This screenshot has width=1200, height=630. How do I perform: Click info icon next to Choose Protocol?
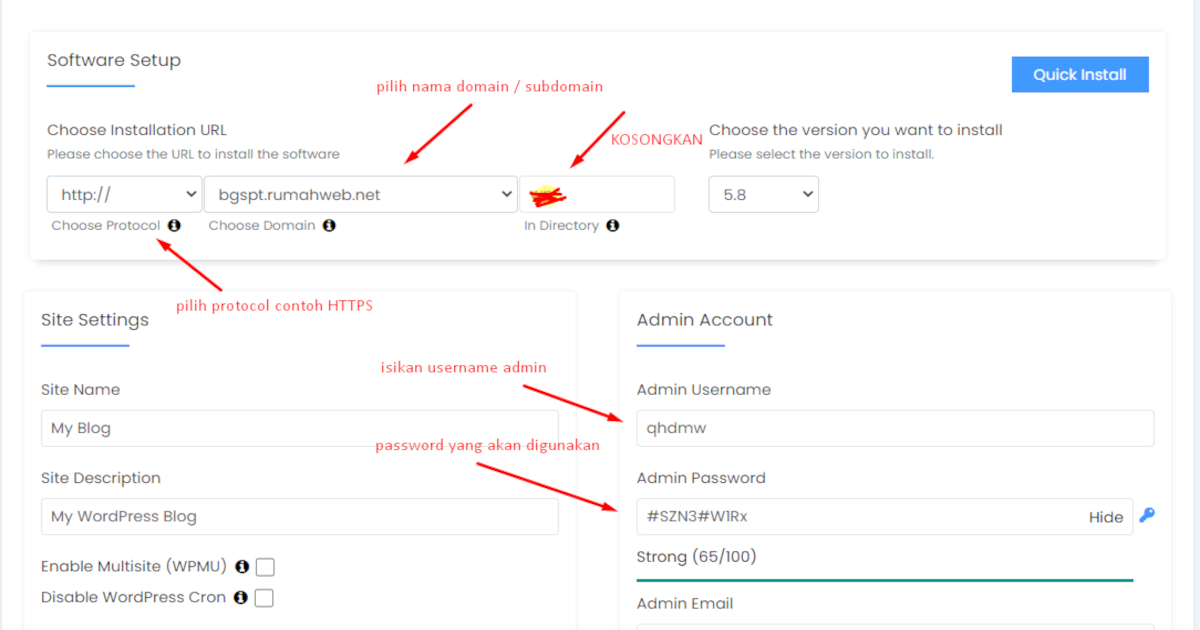tap(174, 226)
